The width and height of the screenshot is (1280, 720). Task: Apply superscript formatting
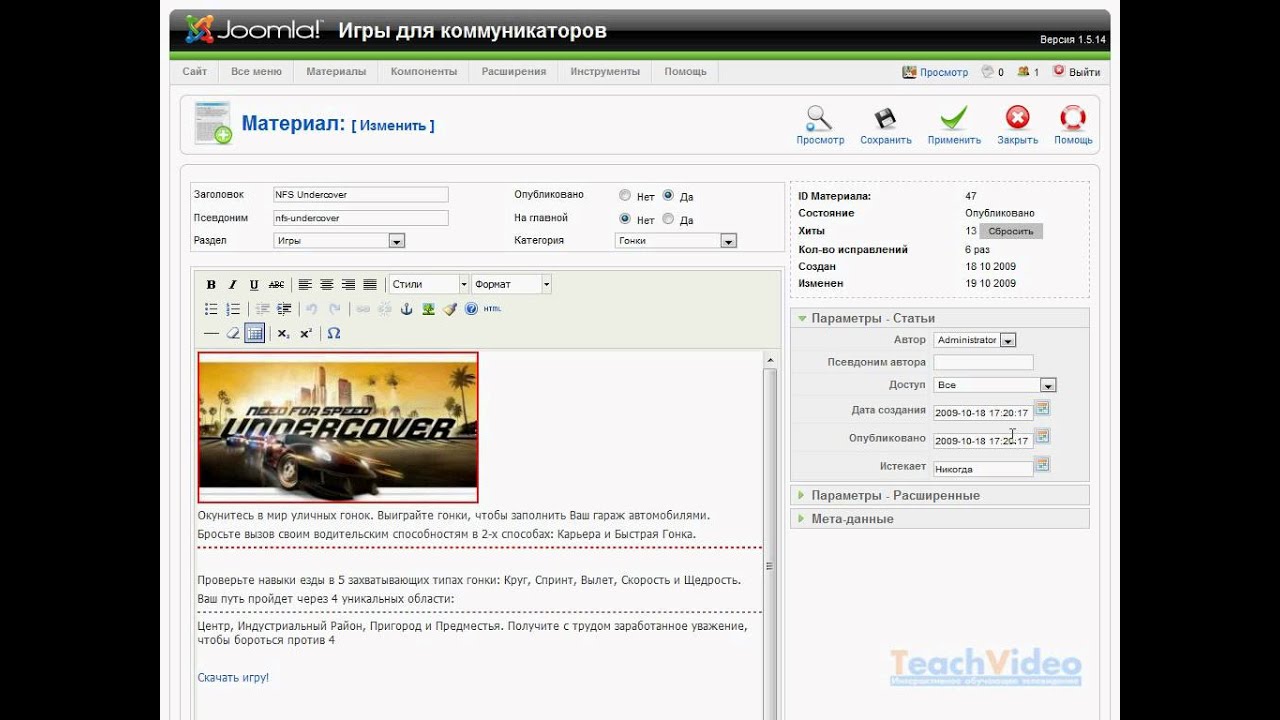[x=305, y=333]
